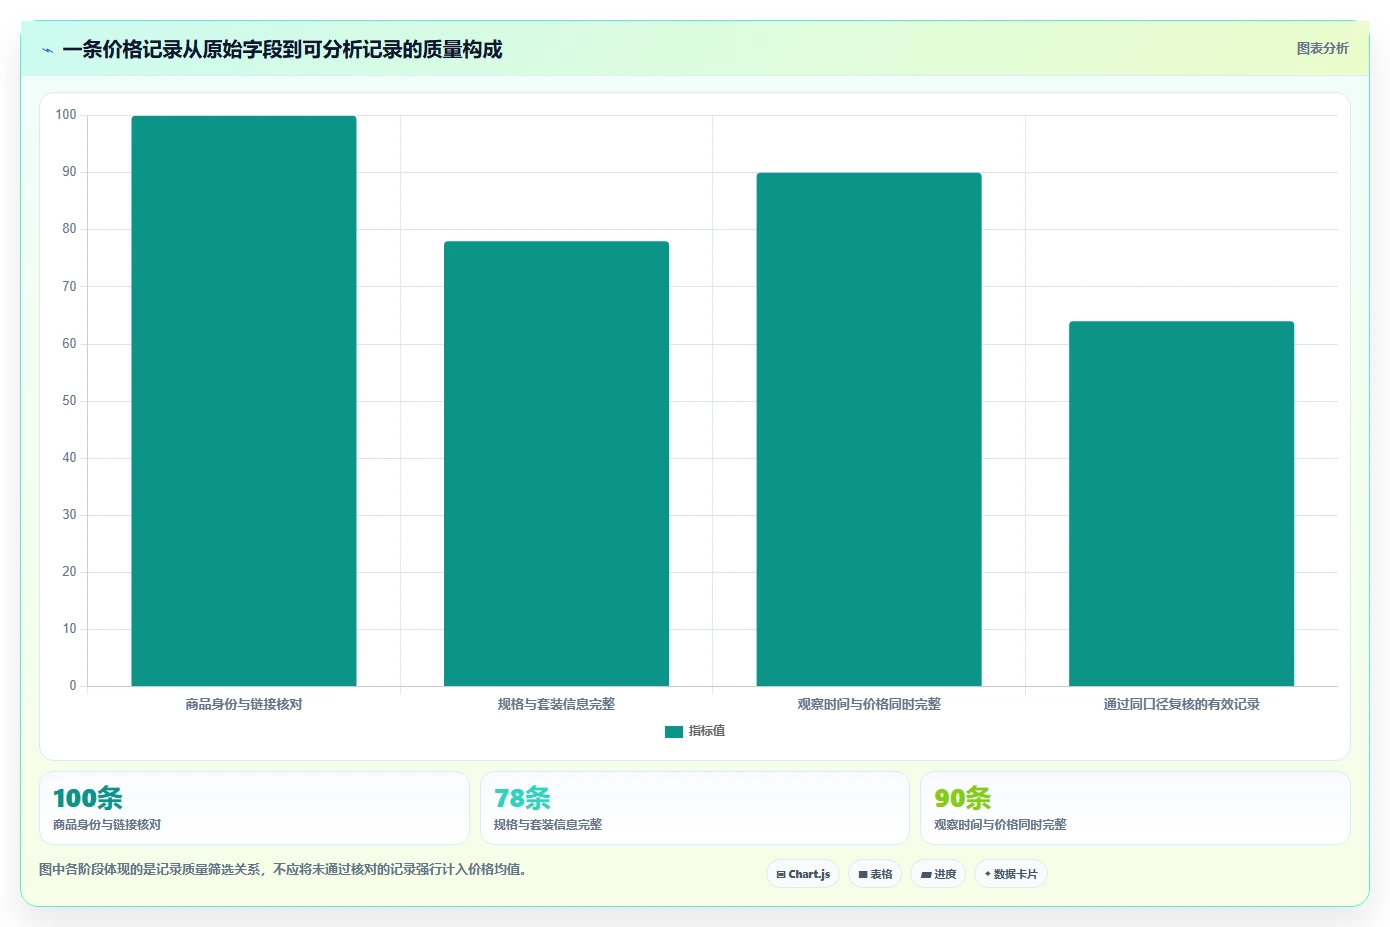1390x927 pixels.
Task: Open the 78条 data card
Action: click(x=695, y=808)
